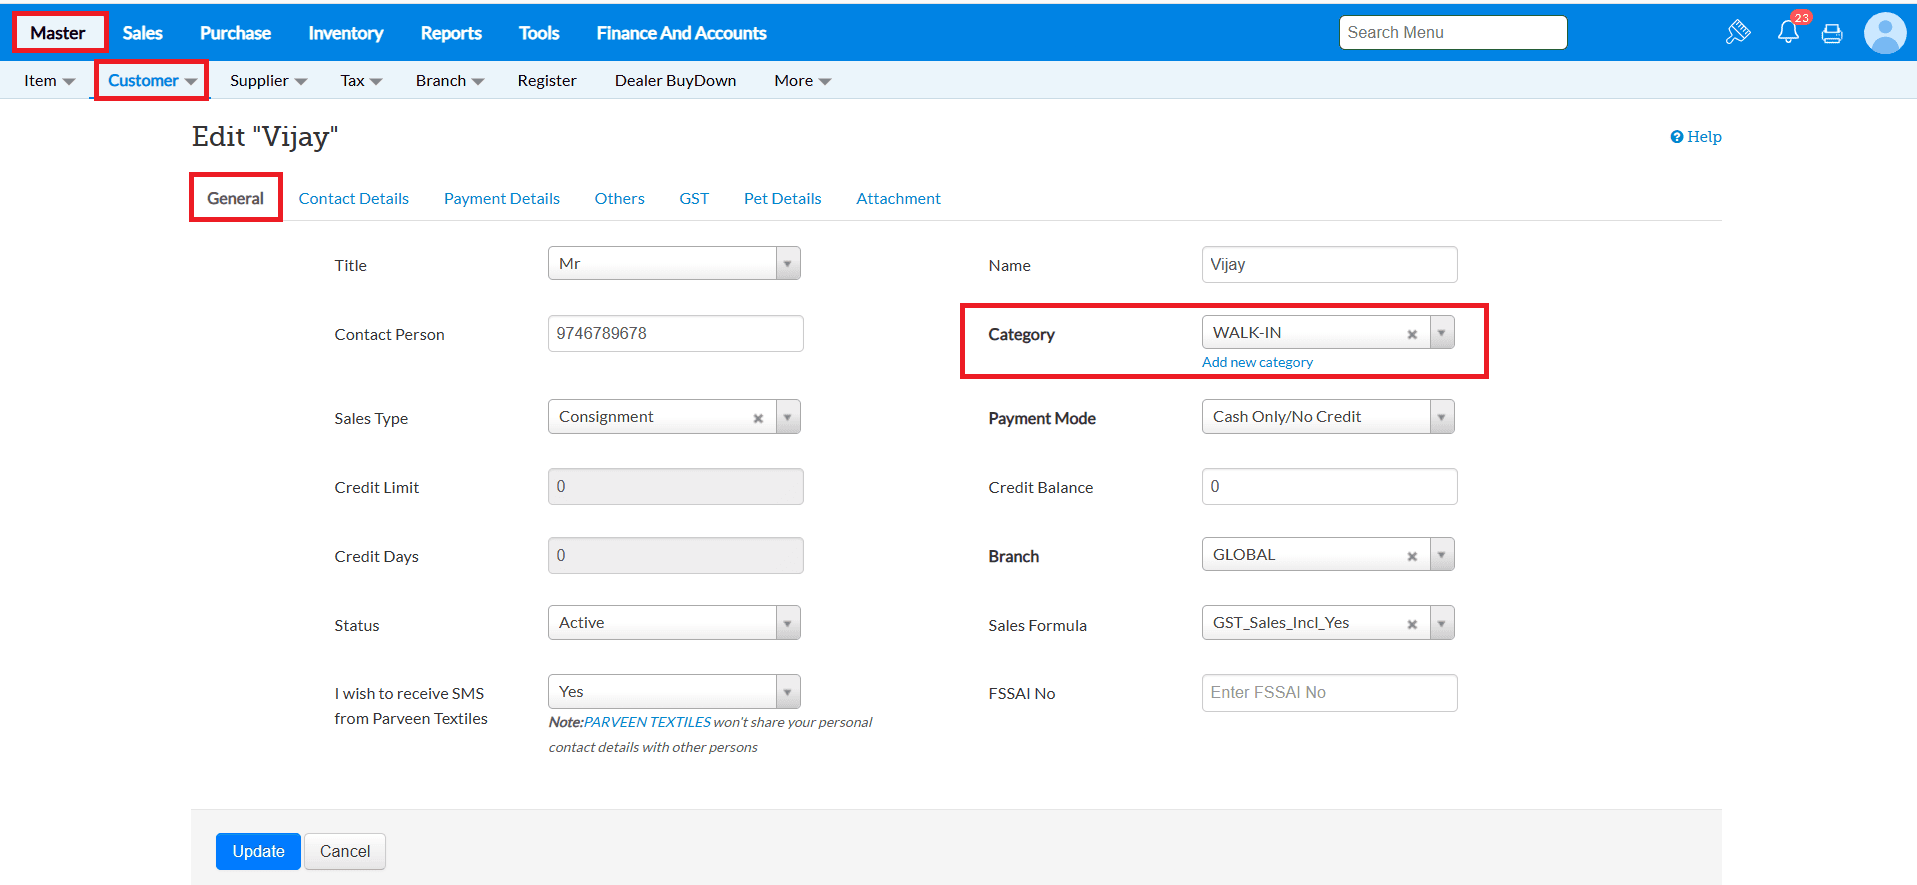Click the Add new category link
This screenshot has width=1917, height=885.
[x=1257, y=362]
